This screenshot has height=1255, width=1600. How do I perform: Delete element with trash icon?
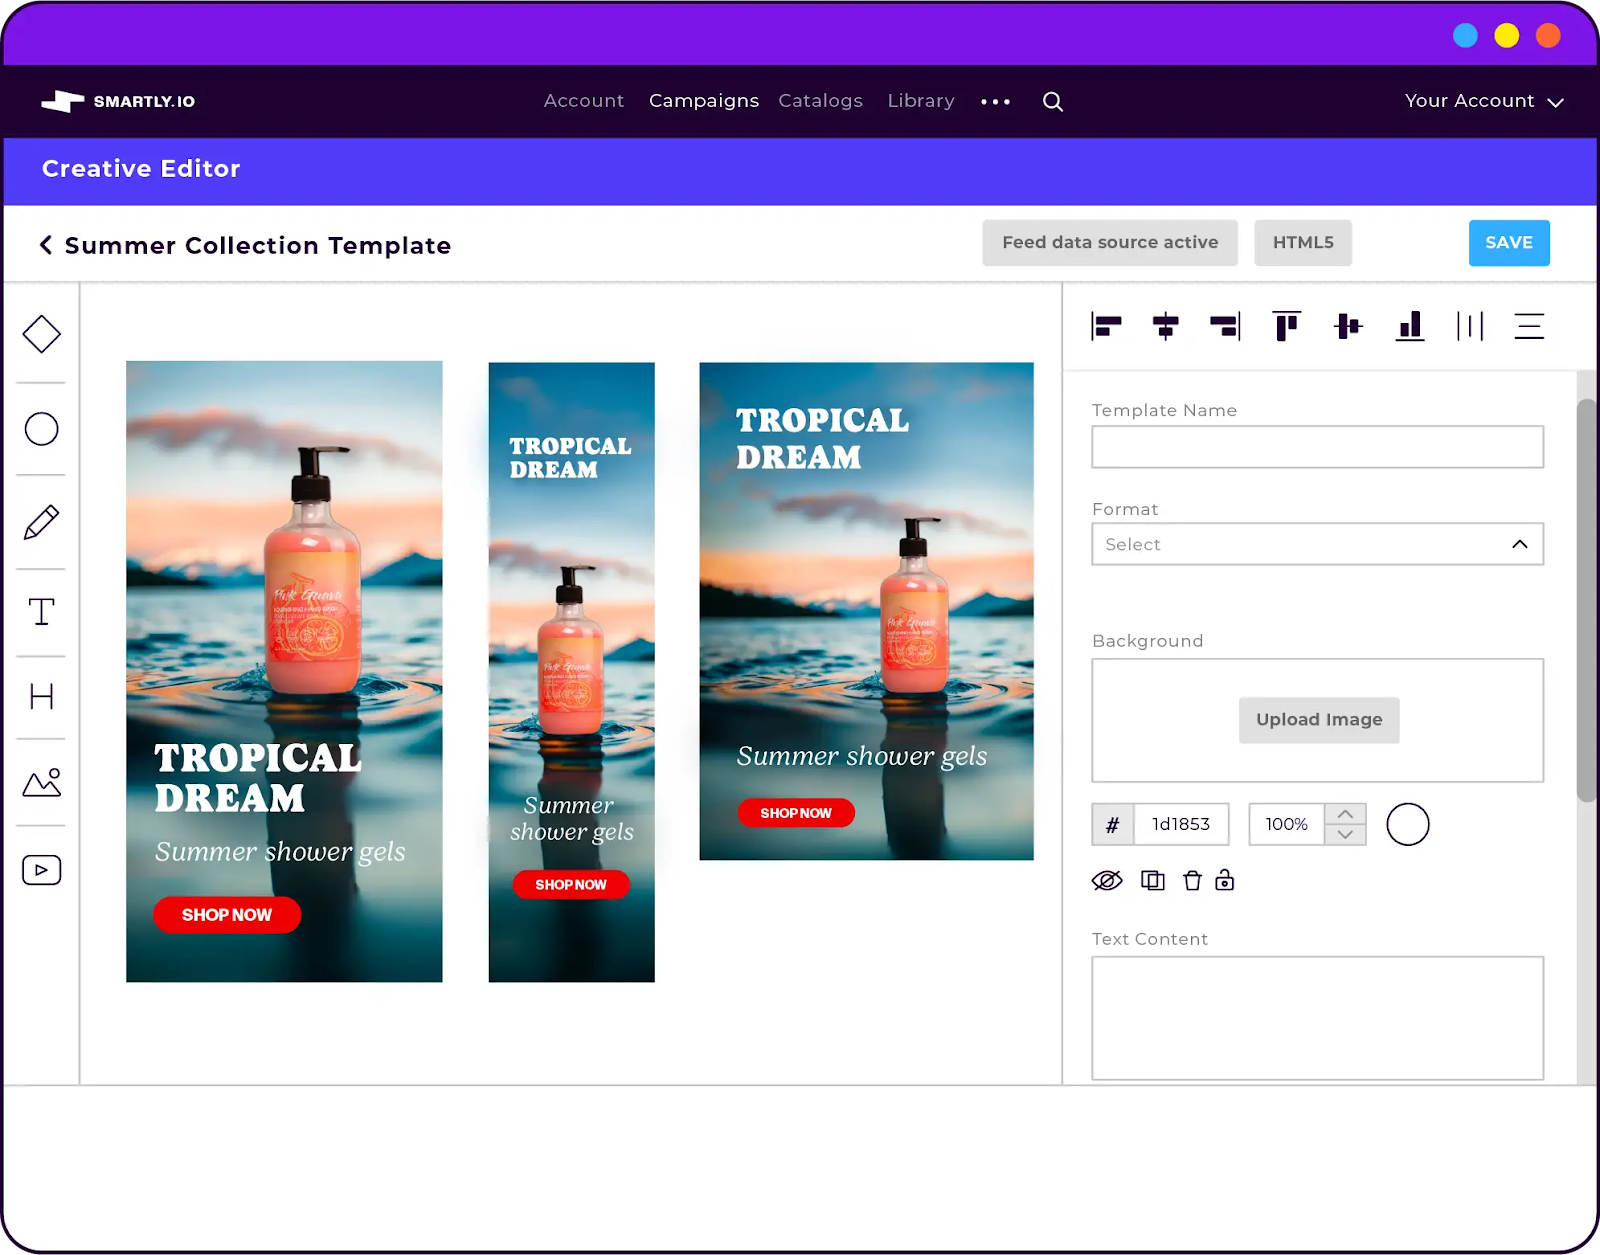[1192, 881]
